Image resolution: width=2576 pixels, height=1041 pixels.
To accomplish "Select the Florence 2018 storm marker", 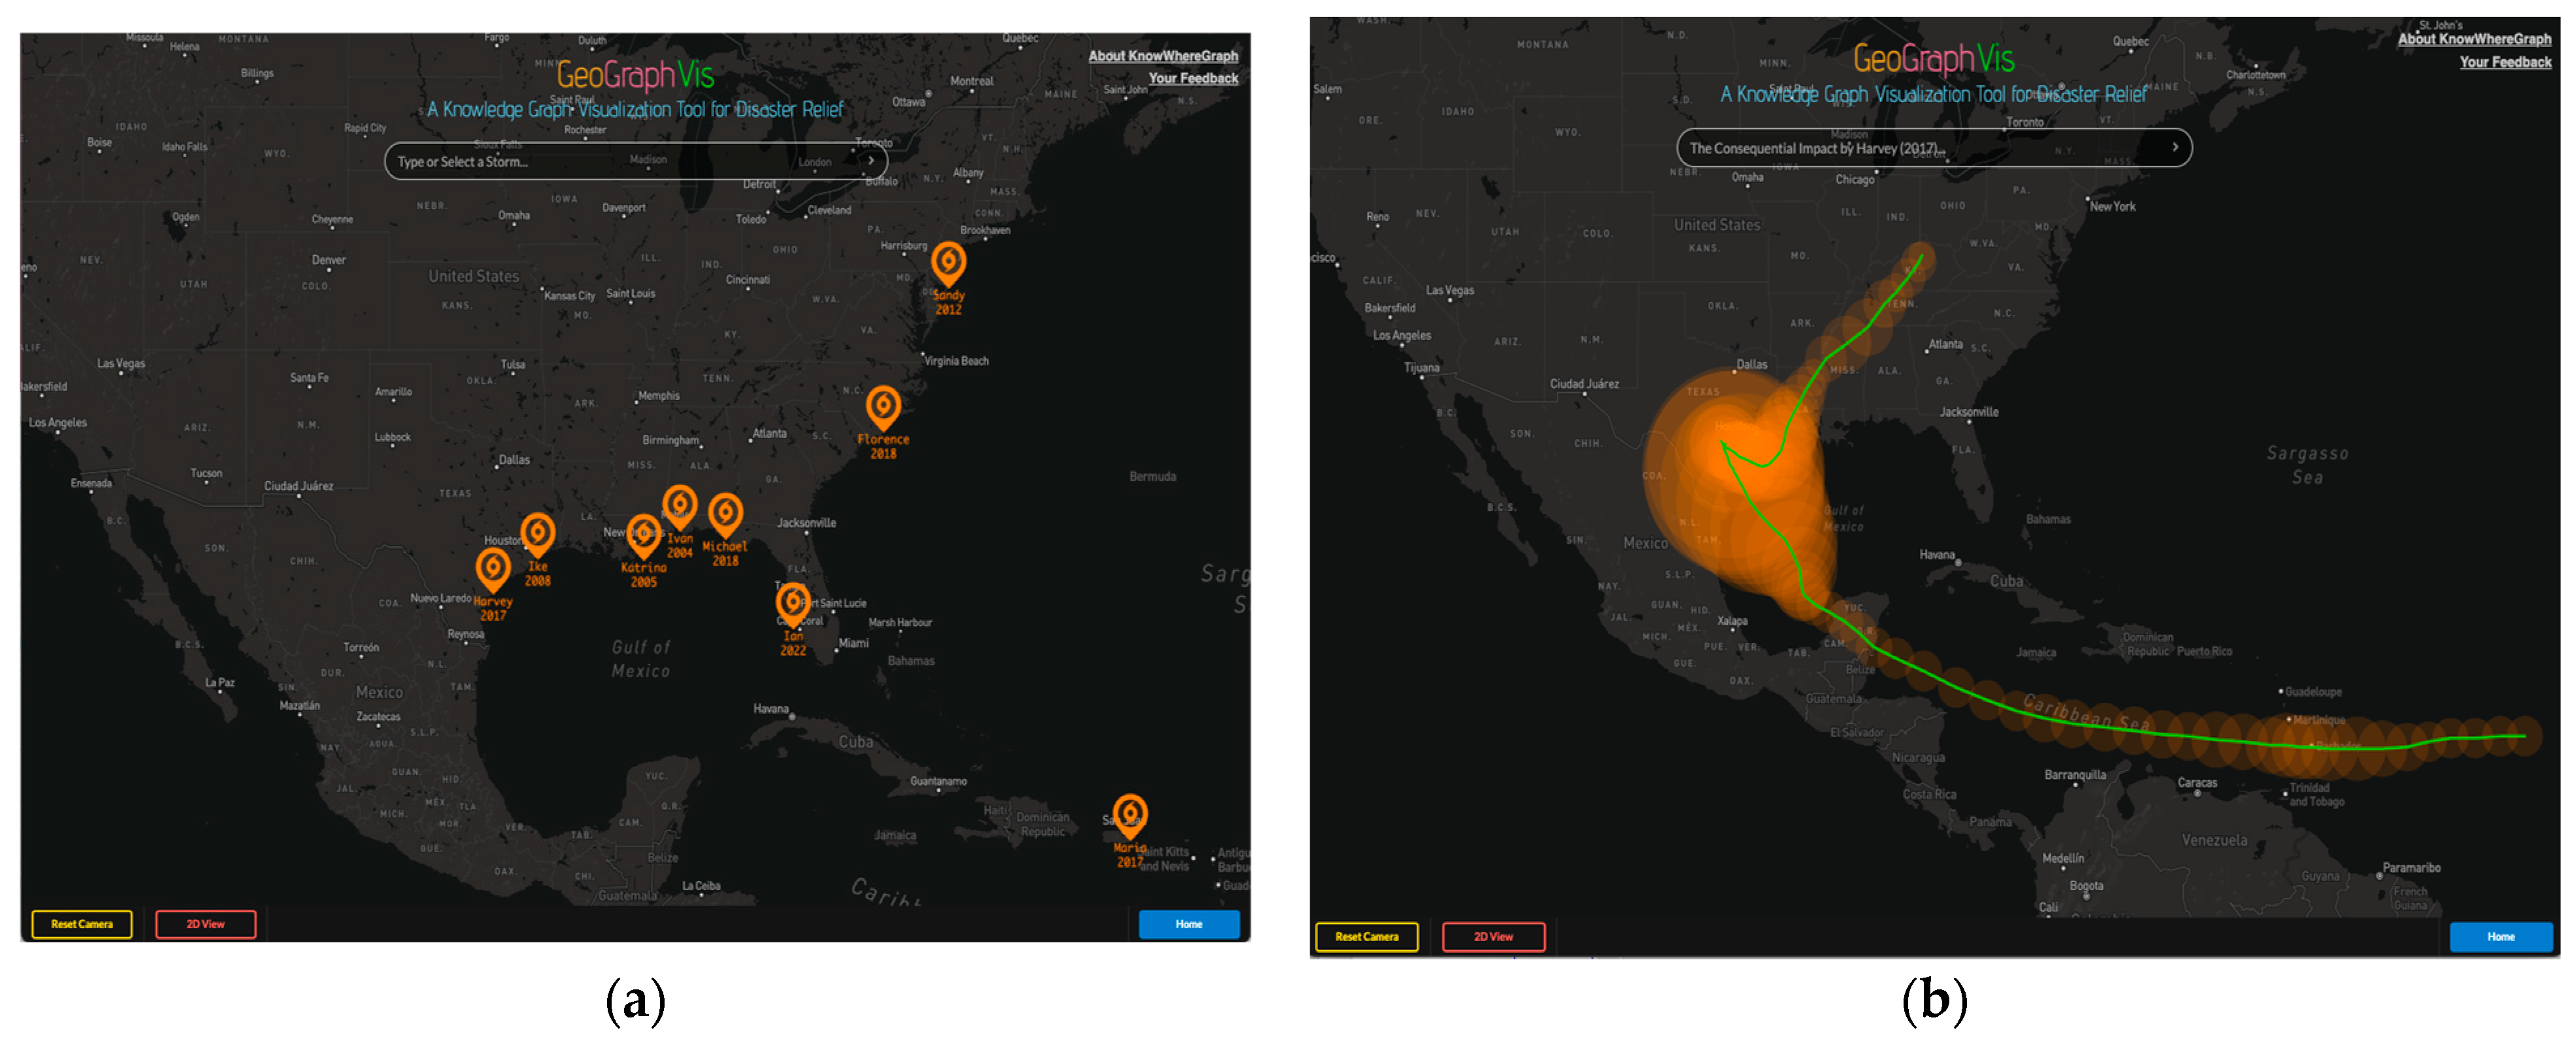I will pos(883,406).
